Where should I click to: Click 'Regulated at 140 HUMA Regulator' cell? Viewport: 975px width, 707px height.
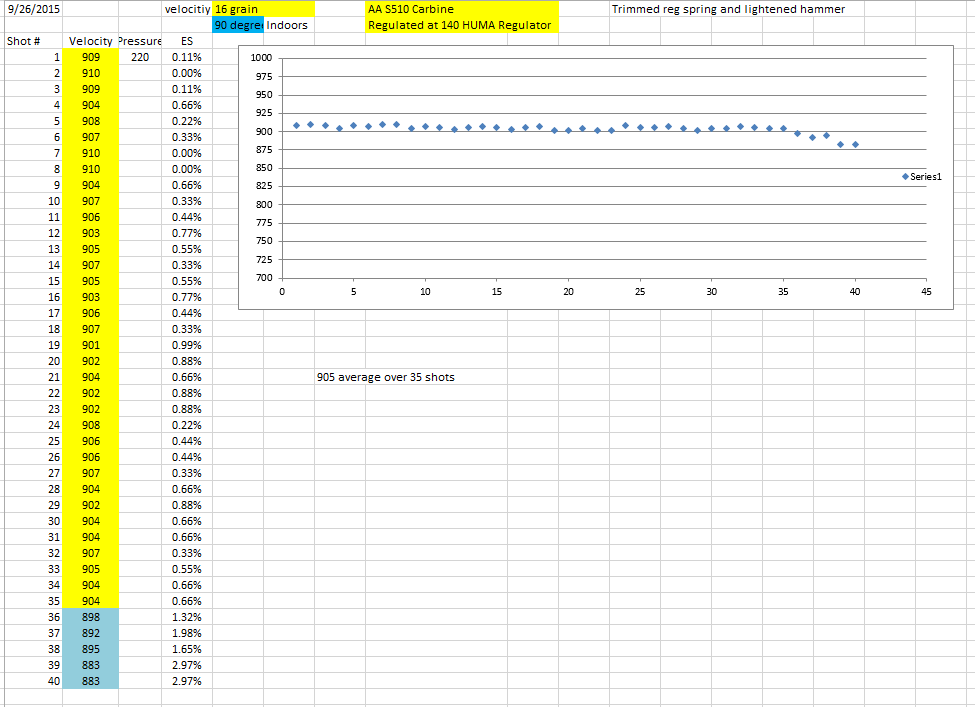(462, 25)
